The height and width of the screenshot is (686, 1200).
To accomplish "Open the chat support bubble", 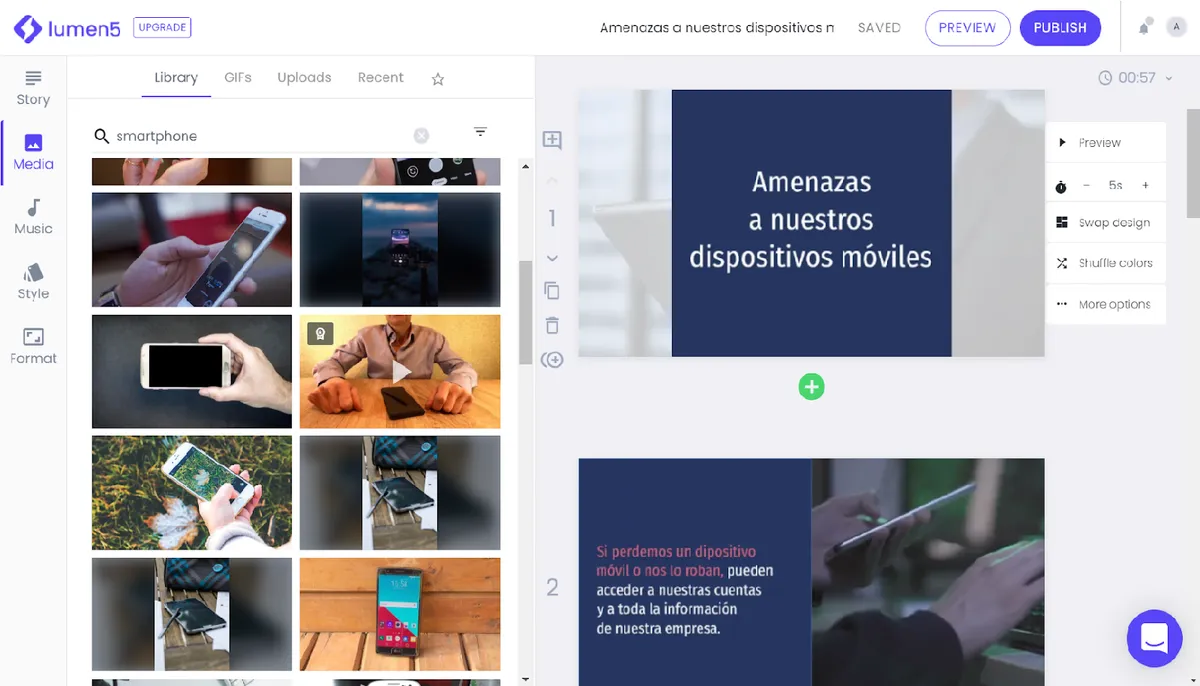I will pos(1154,638).
